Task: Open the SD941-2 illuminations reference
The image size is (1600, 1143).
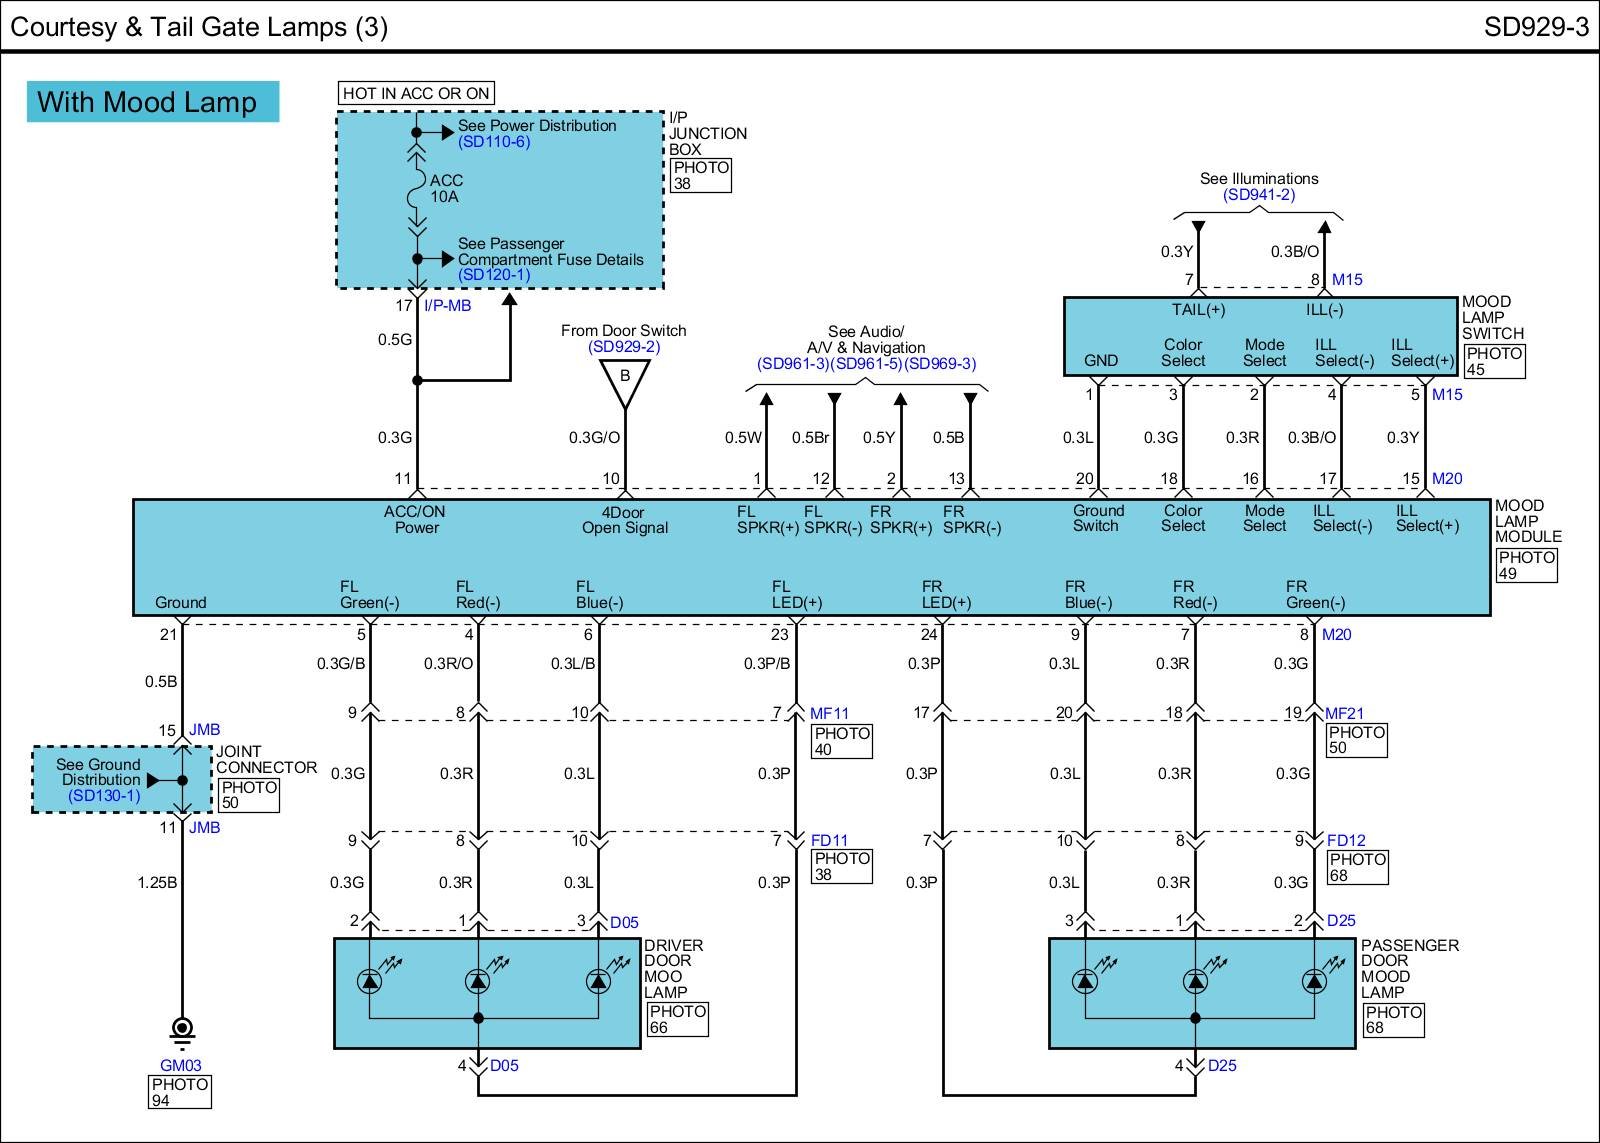Action: (x=1259, y=195)
